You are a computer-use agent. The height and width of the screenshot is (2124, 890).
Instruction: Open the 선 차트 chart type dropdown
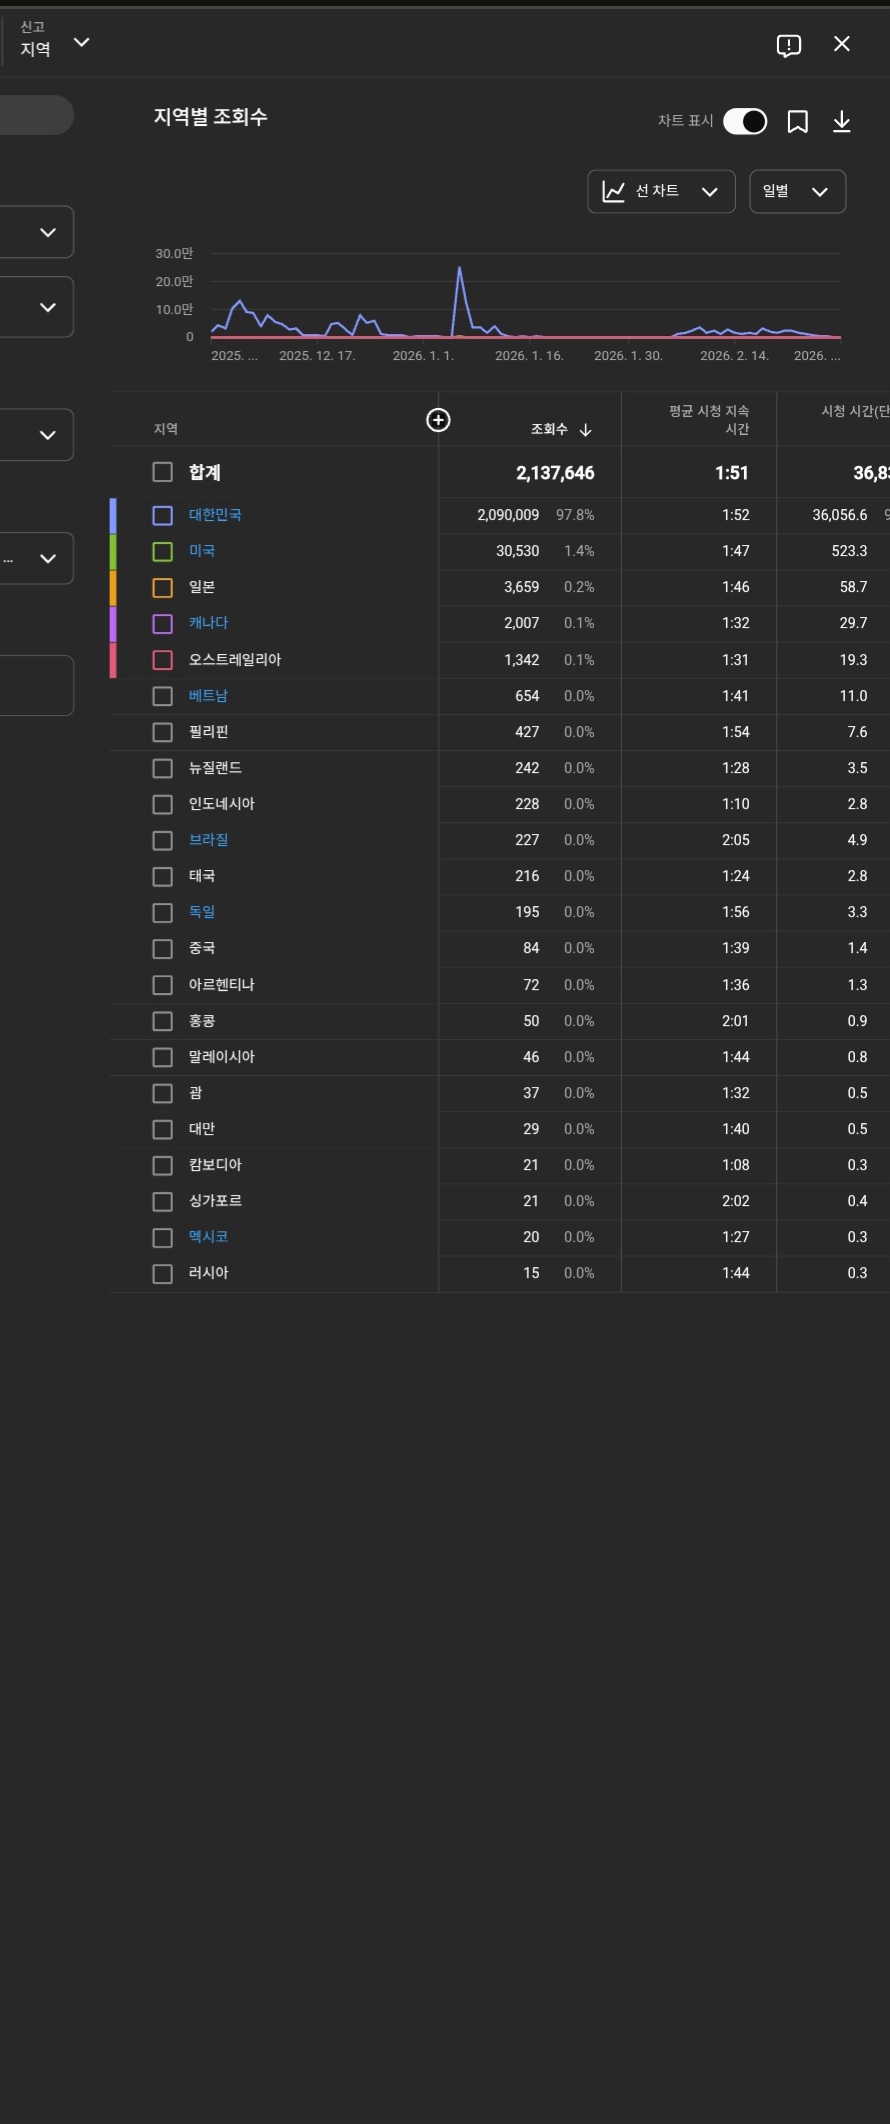tap(662, 191)
